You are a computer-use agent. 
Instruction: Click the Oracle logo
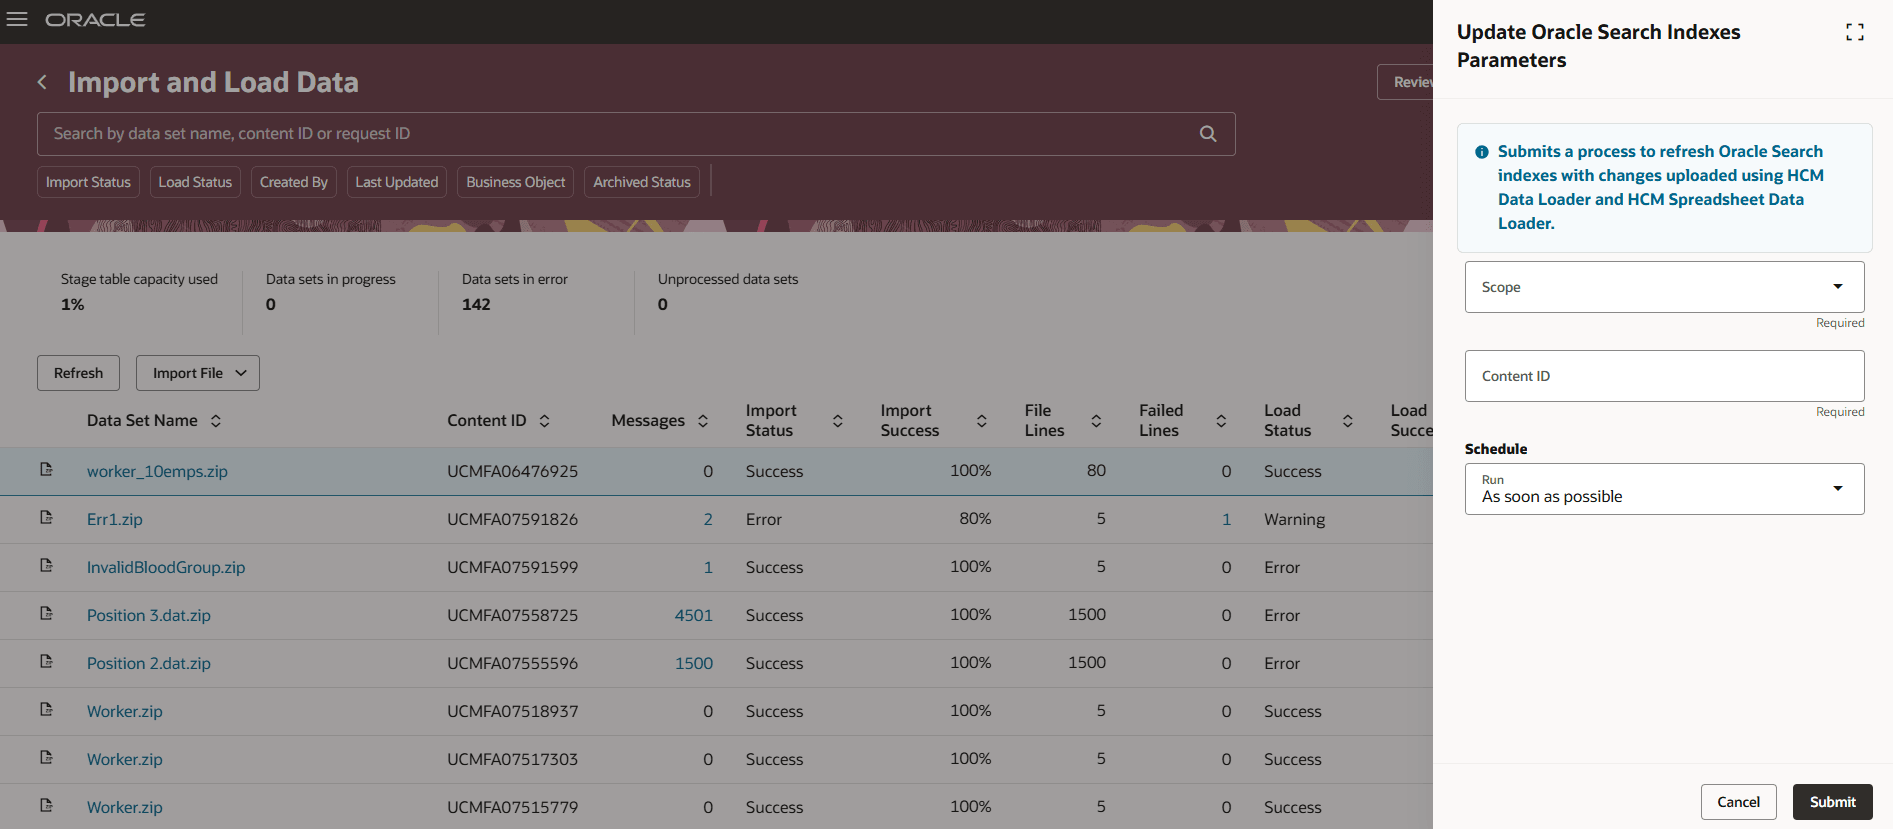pos(95,20)
